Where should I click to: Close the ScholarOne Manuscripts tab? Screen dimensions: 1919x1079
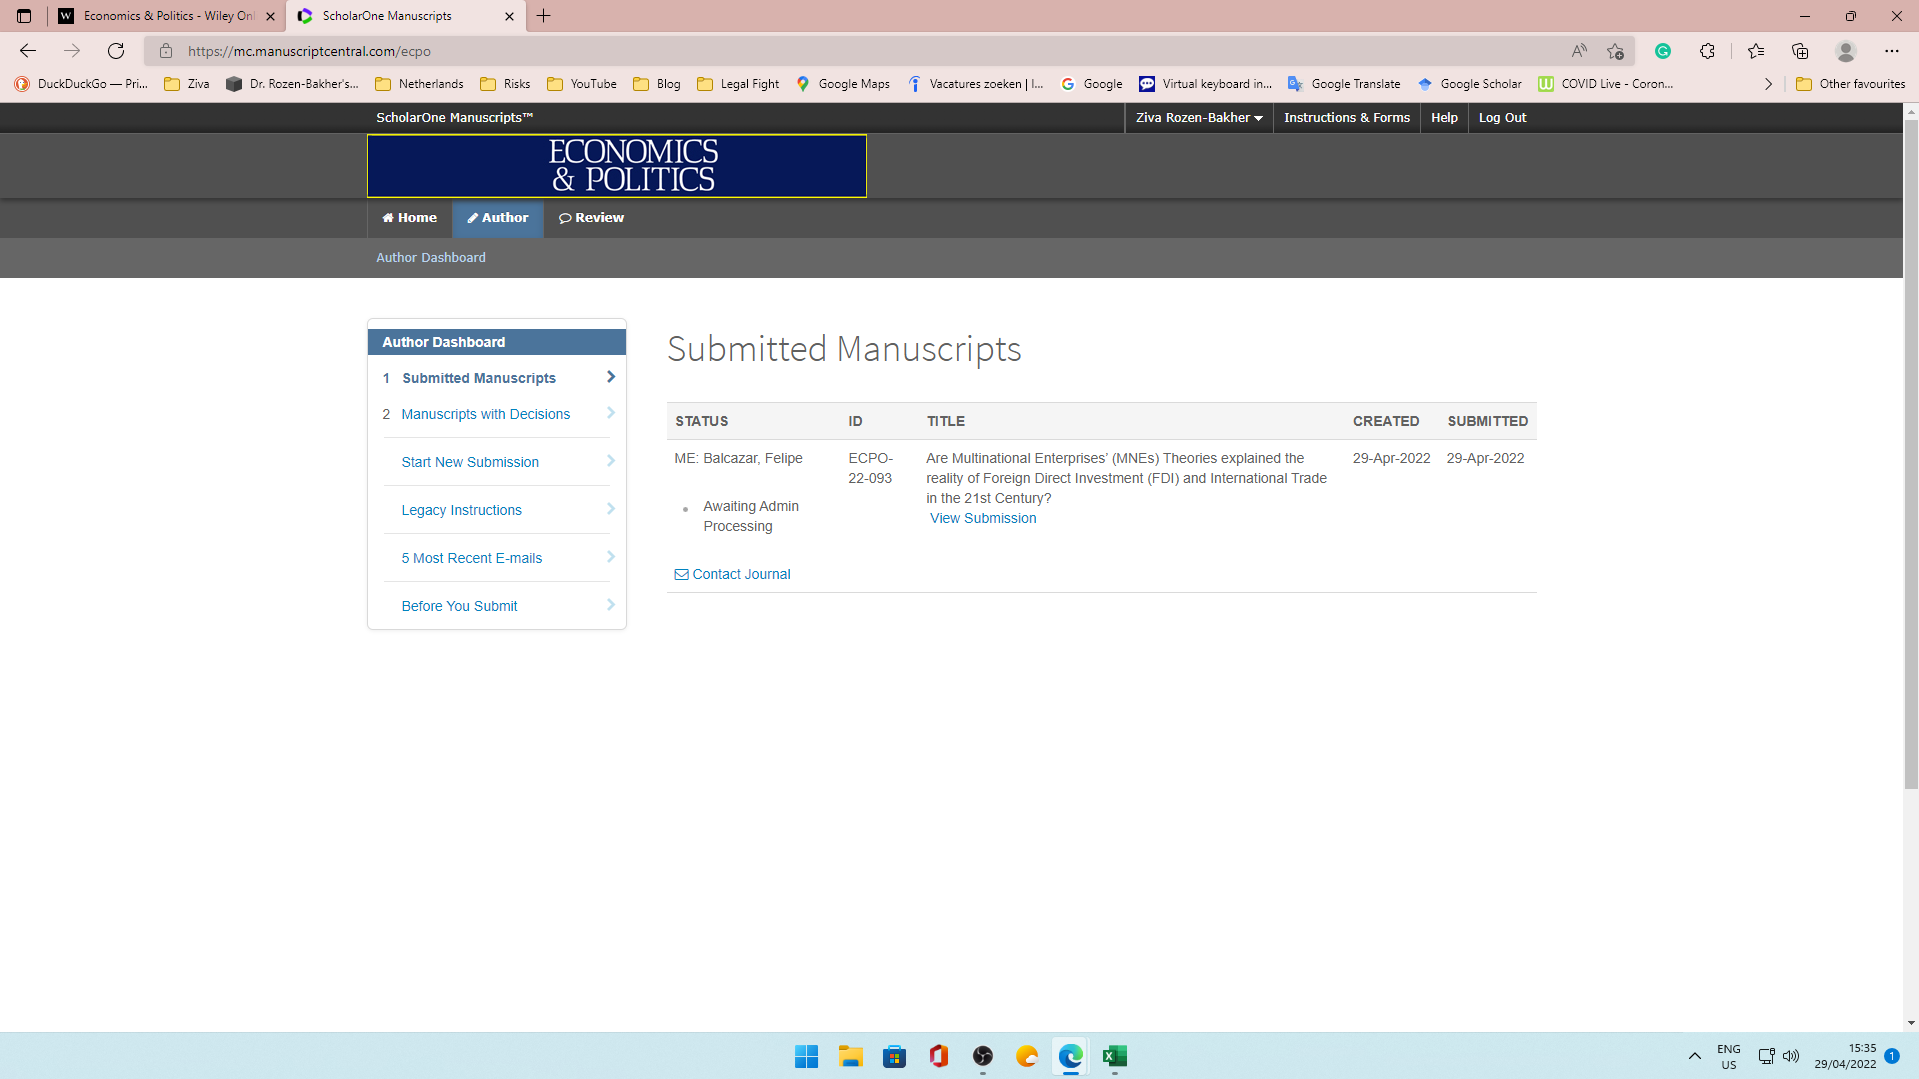(x=509, y=16)
